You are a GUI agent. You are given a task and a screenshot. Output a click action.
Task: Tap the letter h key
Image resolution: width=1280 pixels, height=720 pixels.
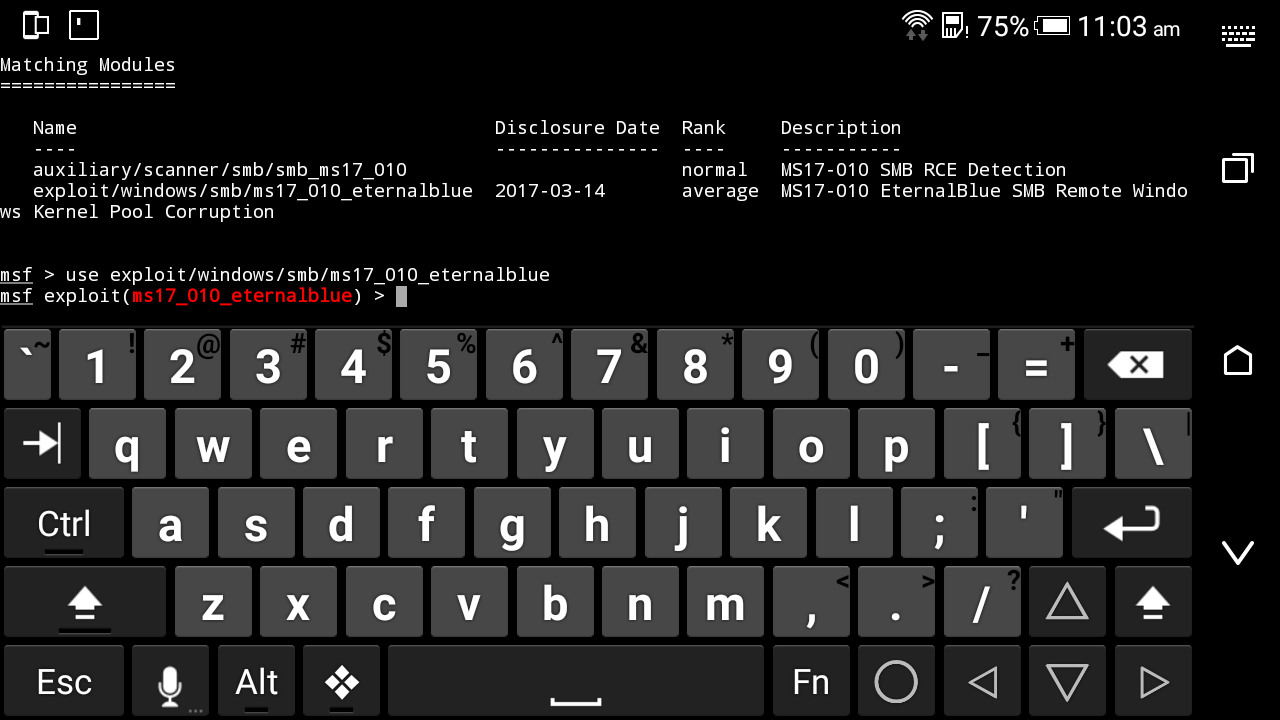click(597, 523)
